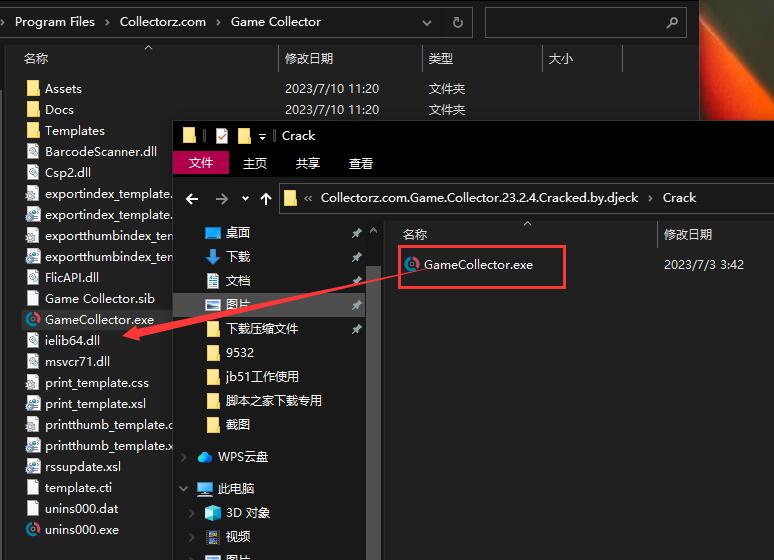The width and height of the screenshot is (774, 560).
Task: Click Collectorz.com.Game.Collector.23.2.4.Cracked.by.djeck breadcrumb
Action: click(x=479, y=198)
